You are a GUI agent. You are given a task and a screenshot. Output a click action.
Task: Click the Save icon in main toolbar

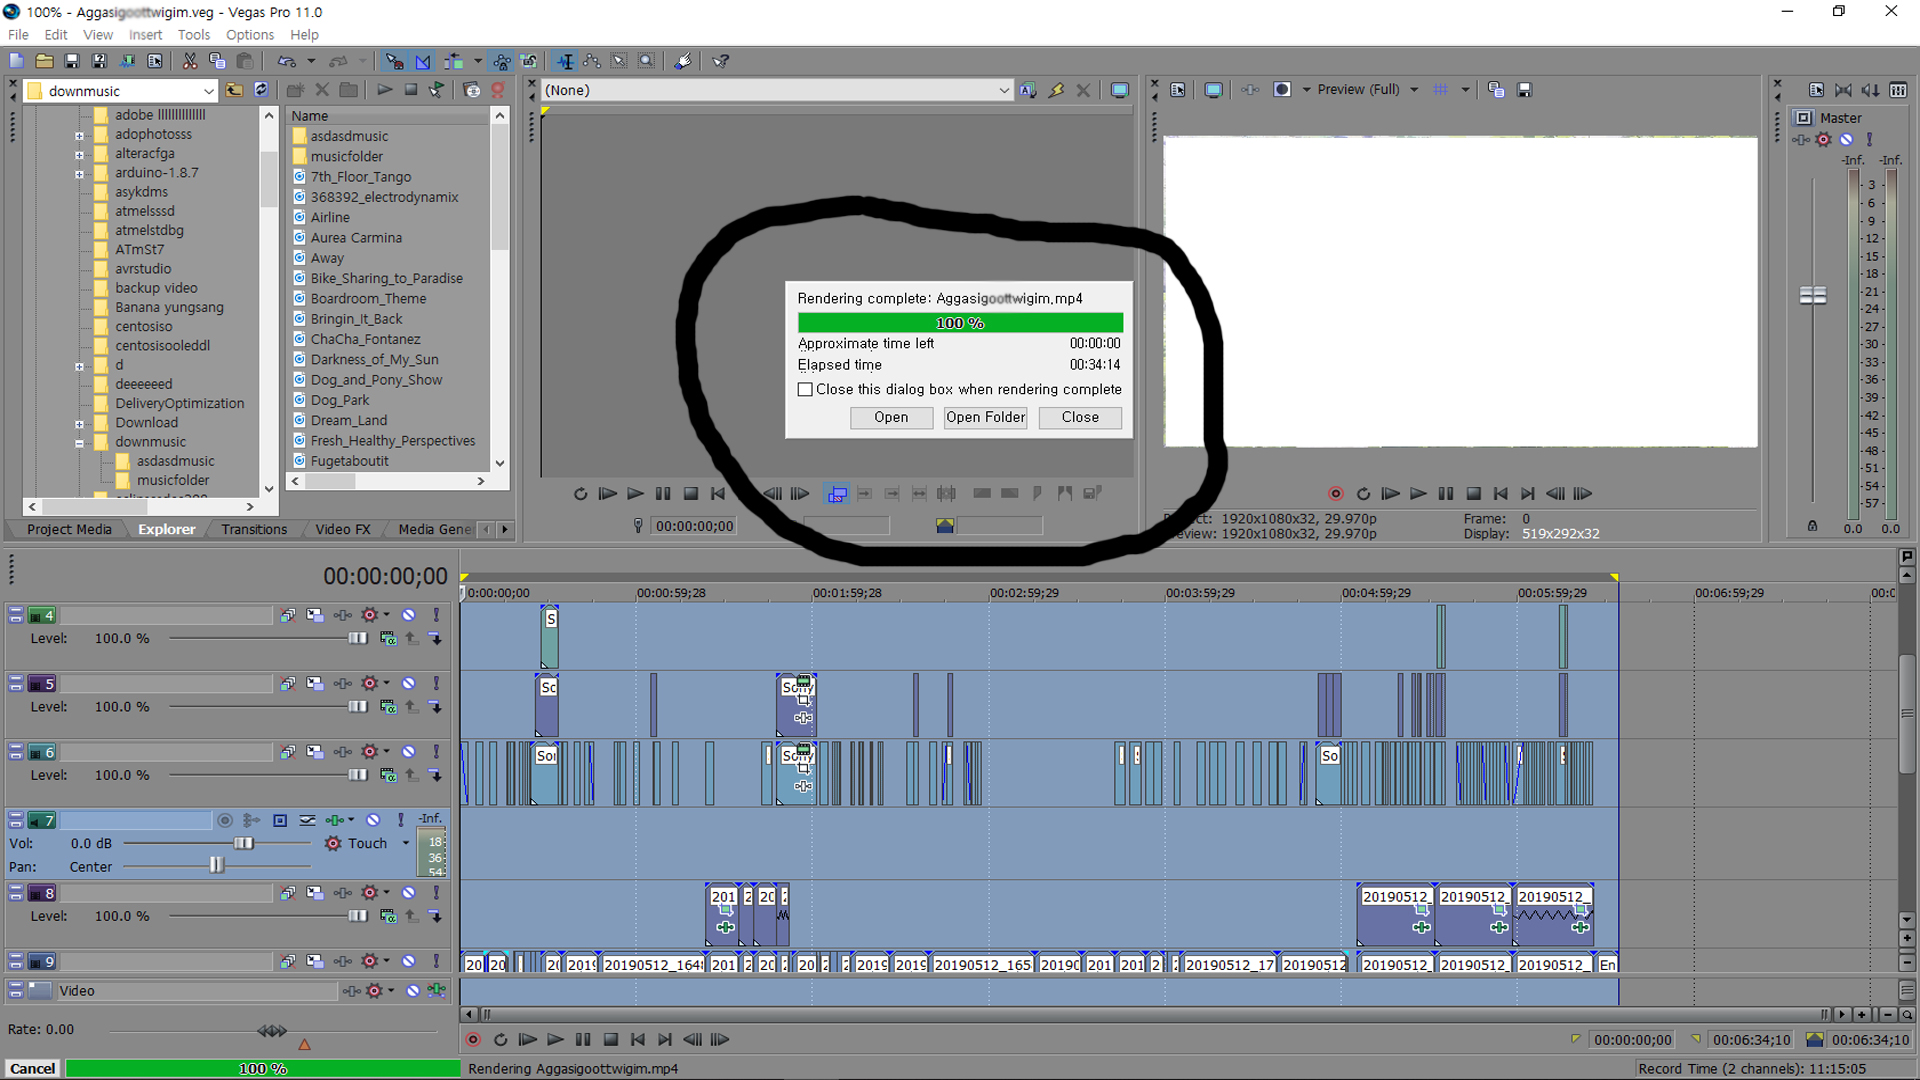[71, 62]
